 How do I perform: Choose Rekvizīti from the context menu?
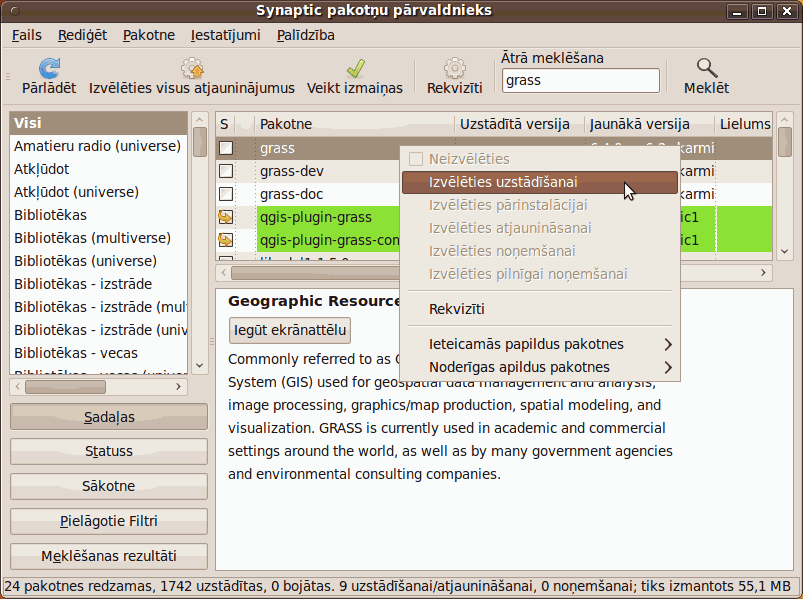pyautogui.click(x=541, y=309)
